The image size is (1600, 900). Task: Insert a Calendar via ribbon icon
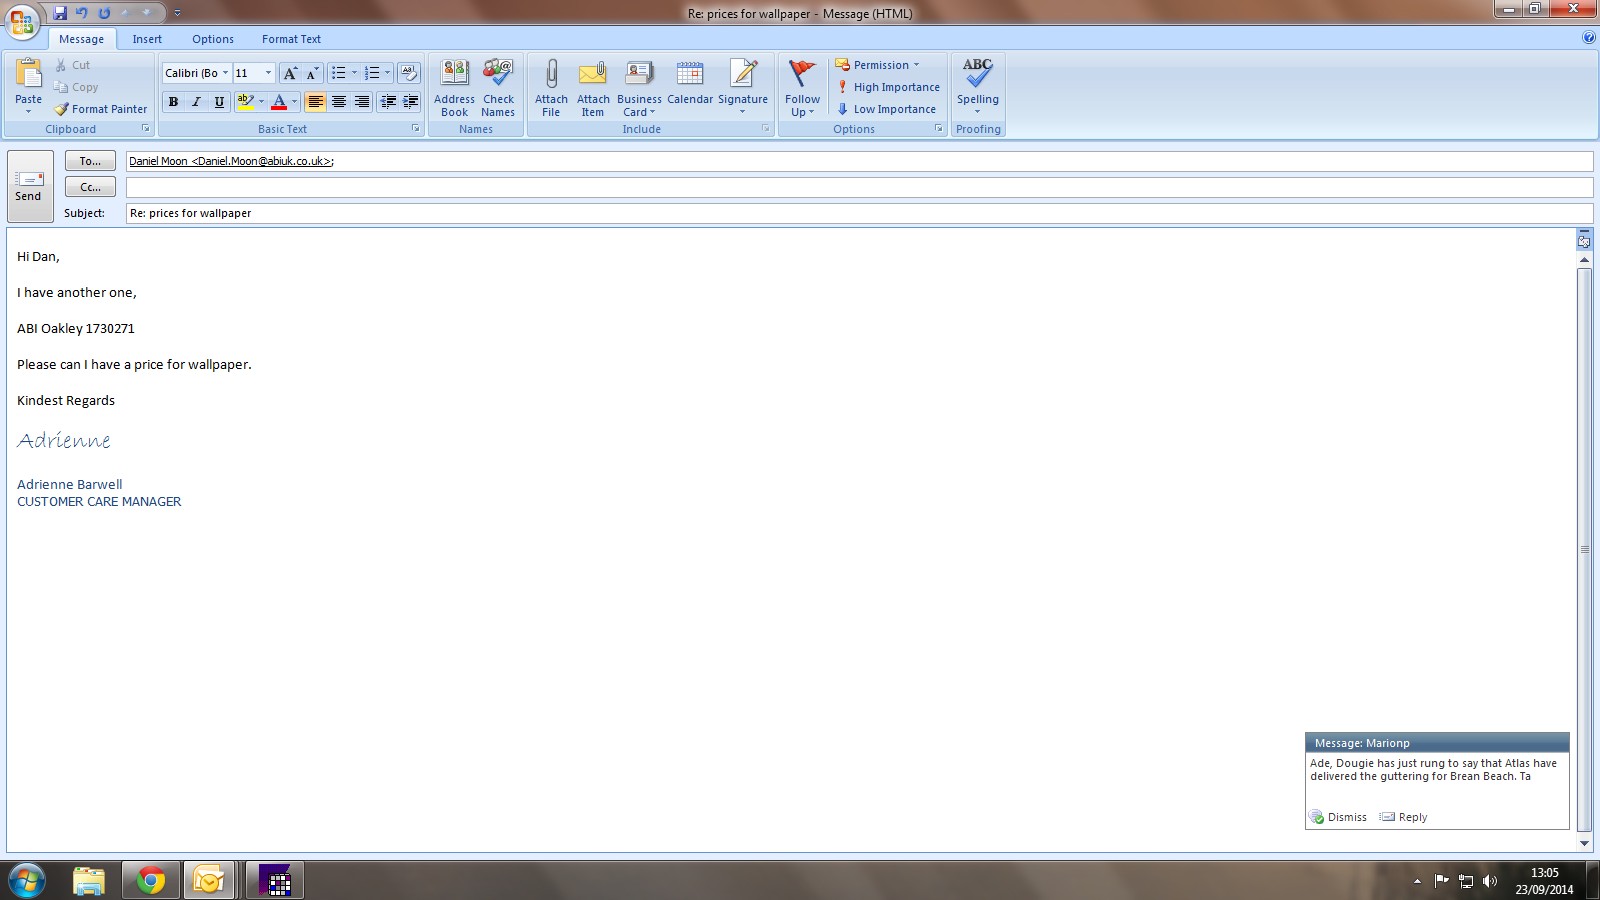coord(690,76)
